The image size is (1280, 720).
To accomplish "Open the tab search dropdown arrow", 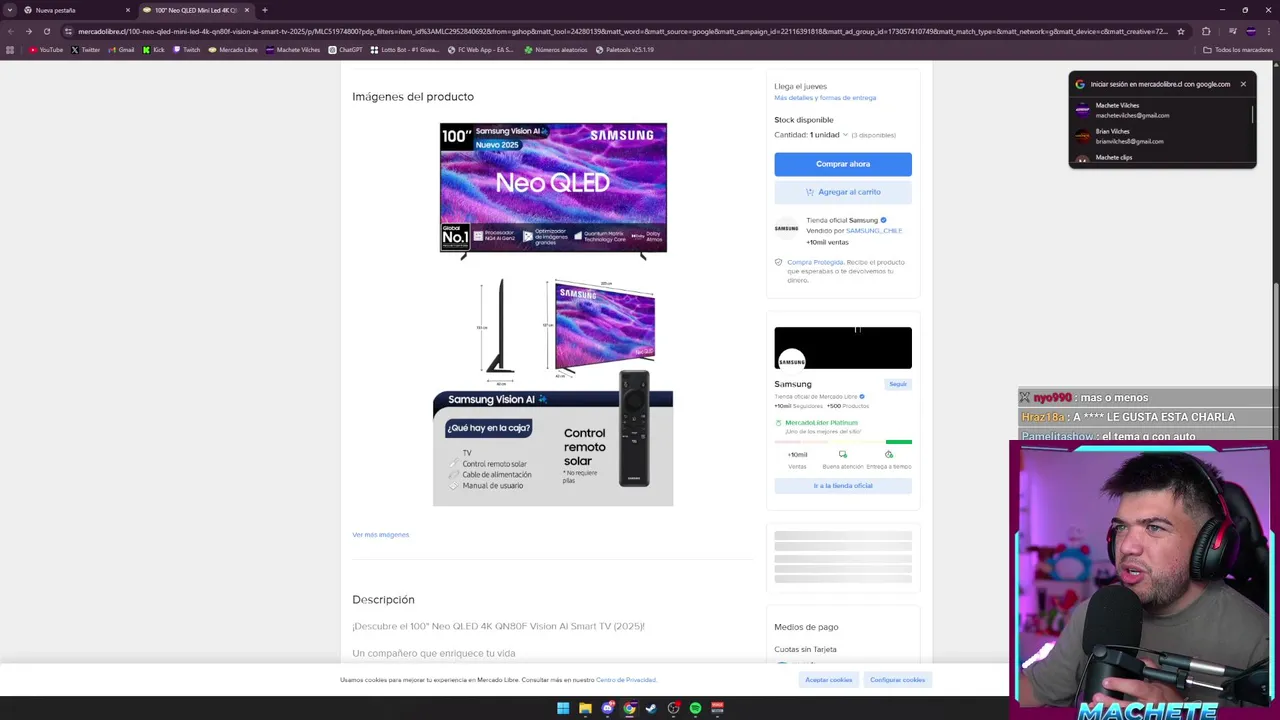I will pyautogui.click(x=9, y=10).
